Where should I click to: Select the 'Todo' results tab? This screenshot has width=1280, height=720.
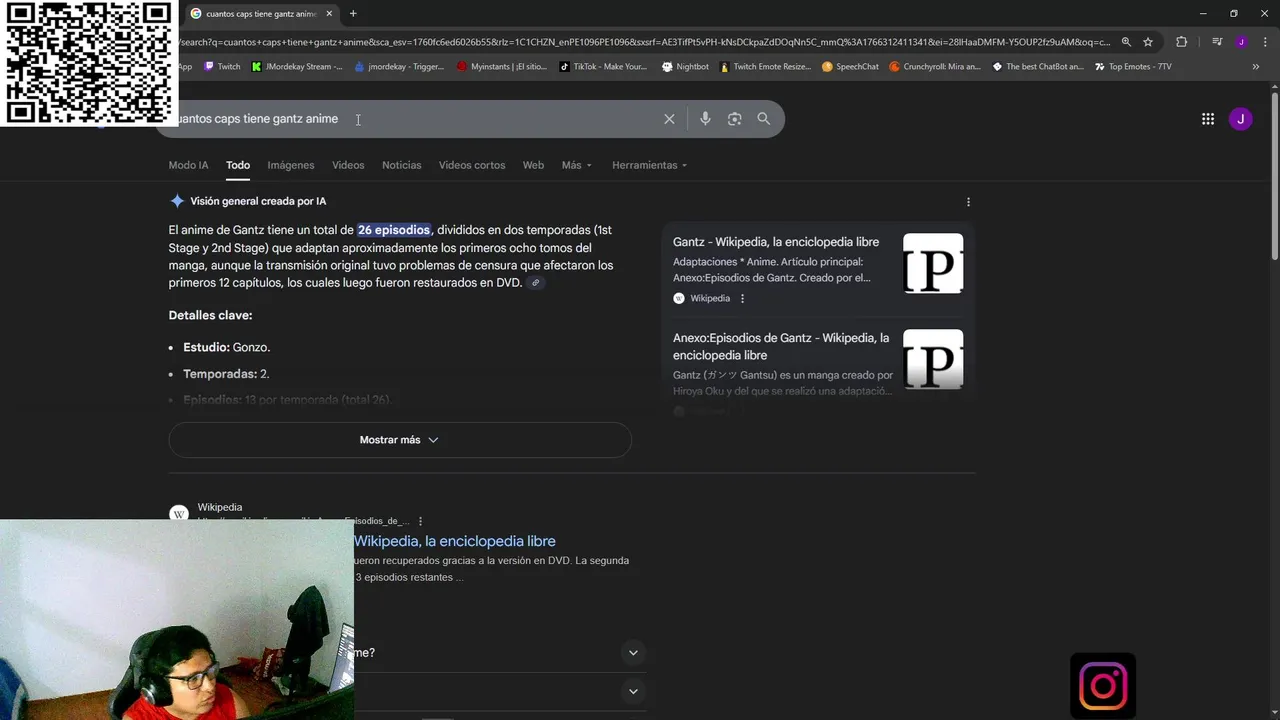click(238, 165)
